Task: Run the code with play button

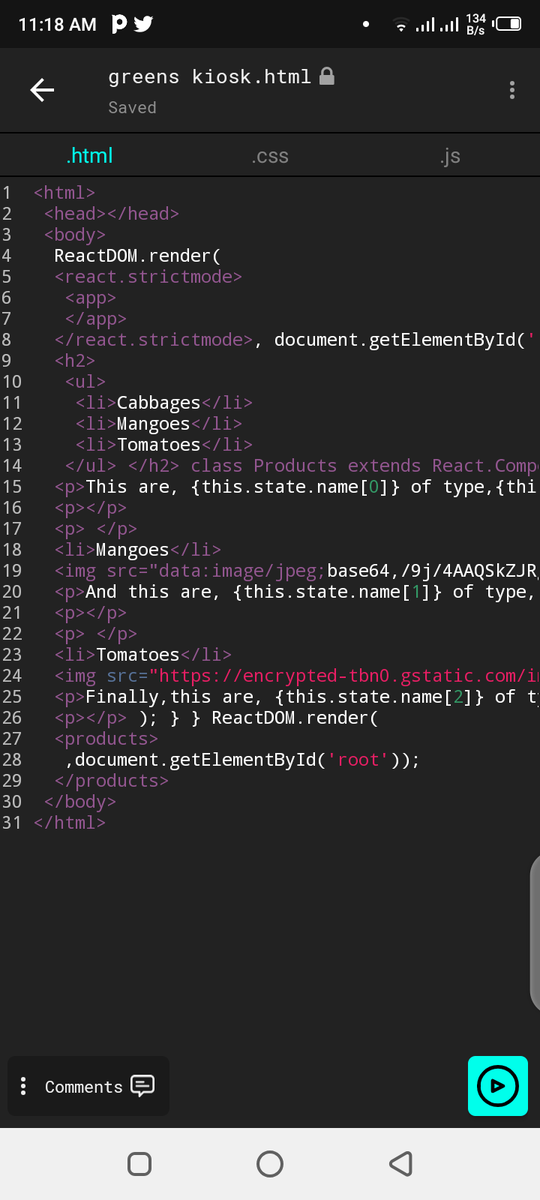Action: [x=498, y=1085]
